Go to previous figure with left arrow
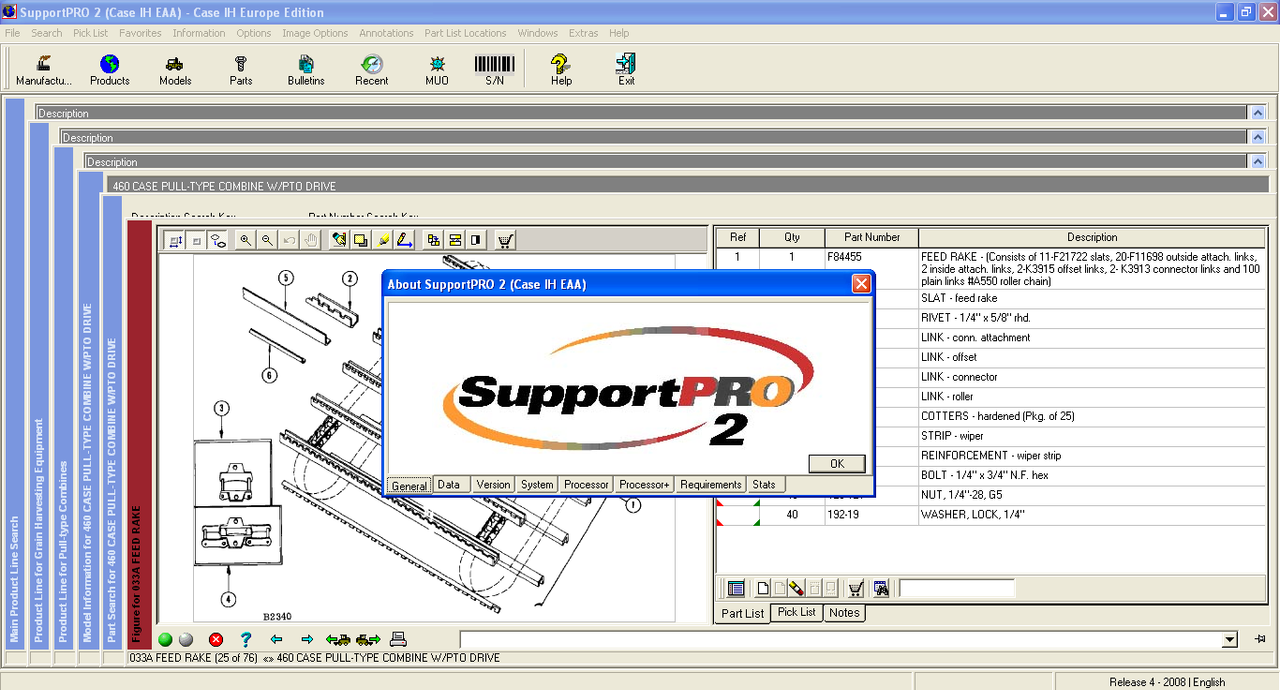The width and height of the screenshot is (1280, 690). 277,639
